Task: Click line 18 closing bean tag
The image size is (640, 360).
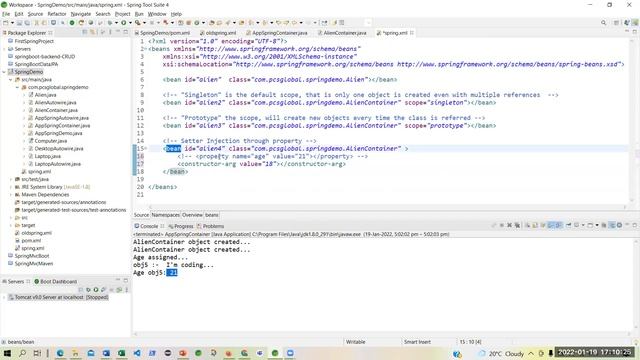Action: (175, 172)
